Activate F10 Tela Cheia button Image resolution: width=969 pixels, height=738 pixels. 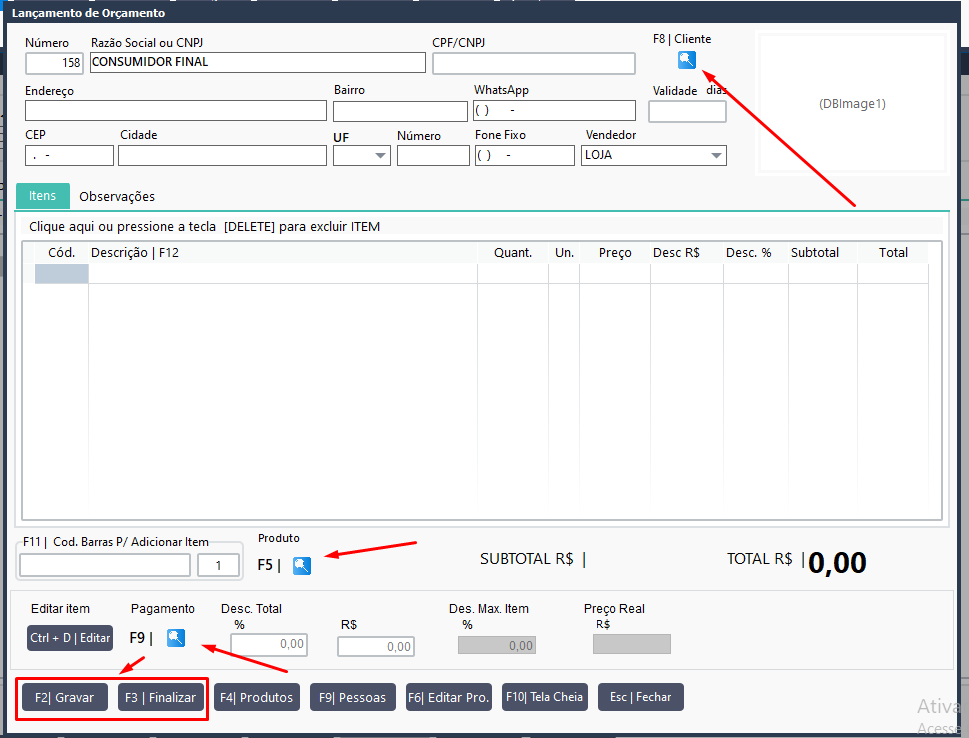pos(544,697)
